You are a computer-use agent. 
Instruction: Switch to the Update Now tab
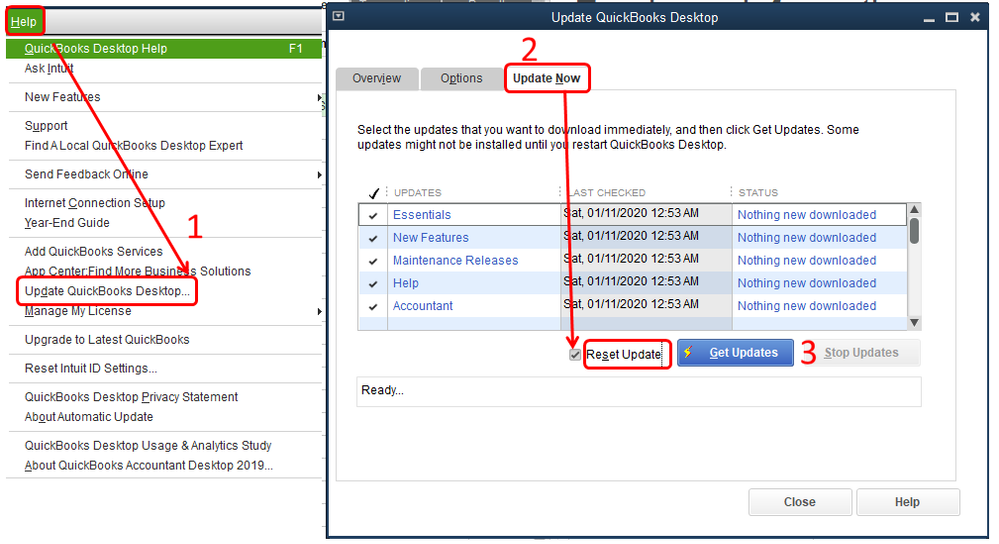coord(547,78)
